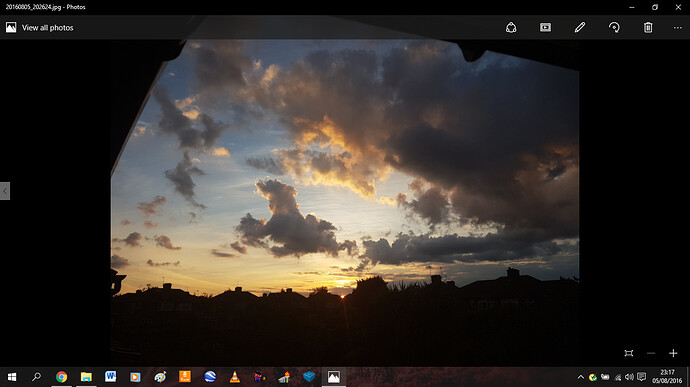Image resolution: width=690 pixels, height=387 pixels.
Task: Open File Explorer from the taskbar
Action: pyautogui.click(x=86, y=377)
